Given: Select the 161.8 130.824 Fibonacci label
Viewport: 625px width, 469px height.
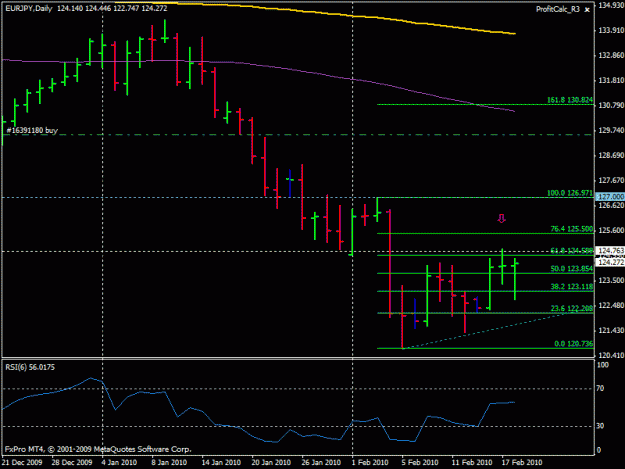Looking at the screenshot, I should (570, 100).
